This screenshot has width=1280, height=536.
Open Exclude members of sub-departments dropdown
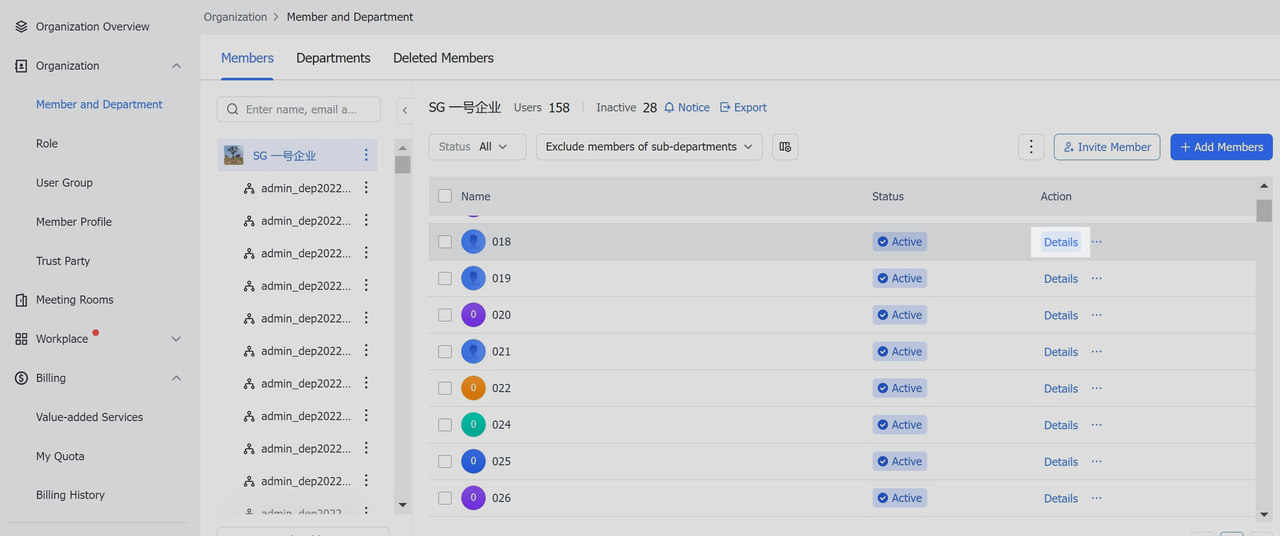click(649, 147)
